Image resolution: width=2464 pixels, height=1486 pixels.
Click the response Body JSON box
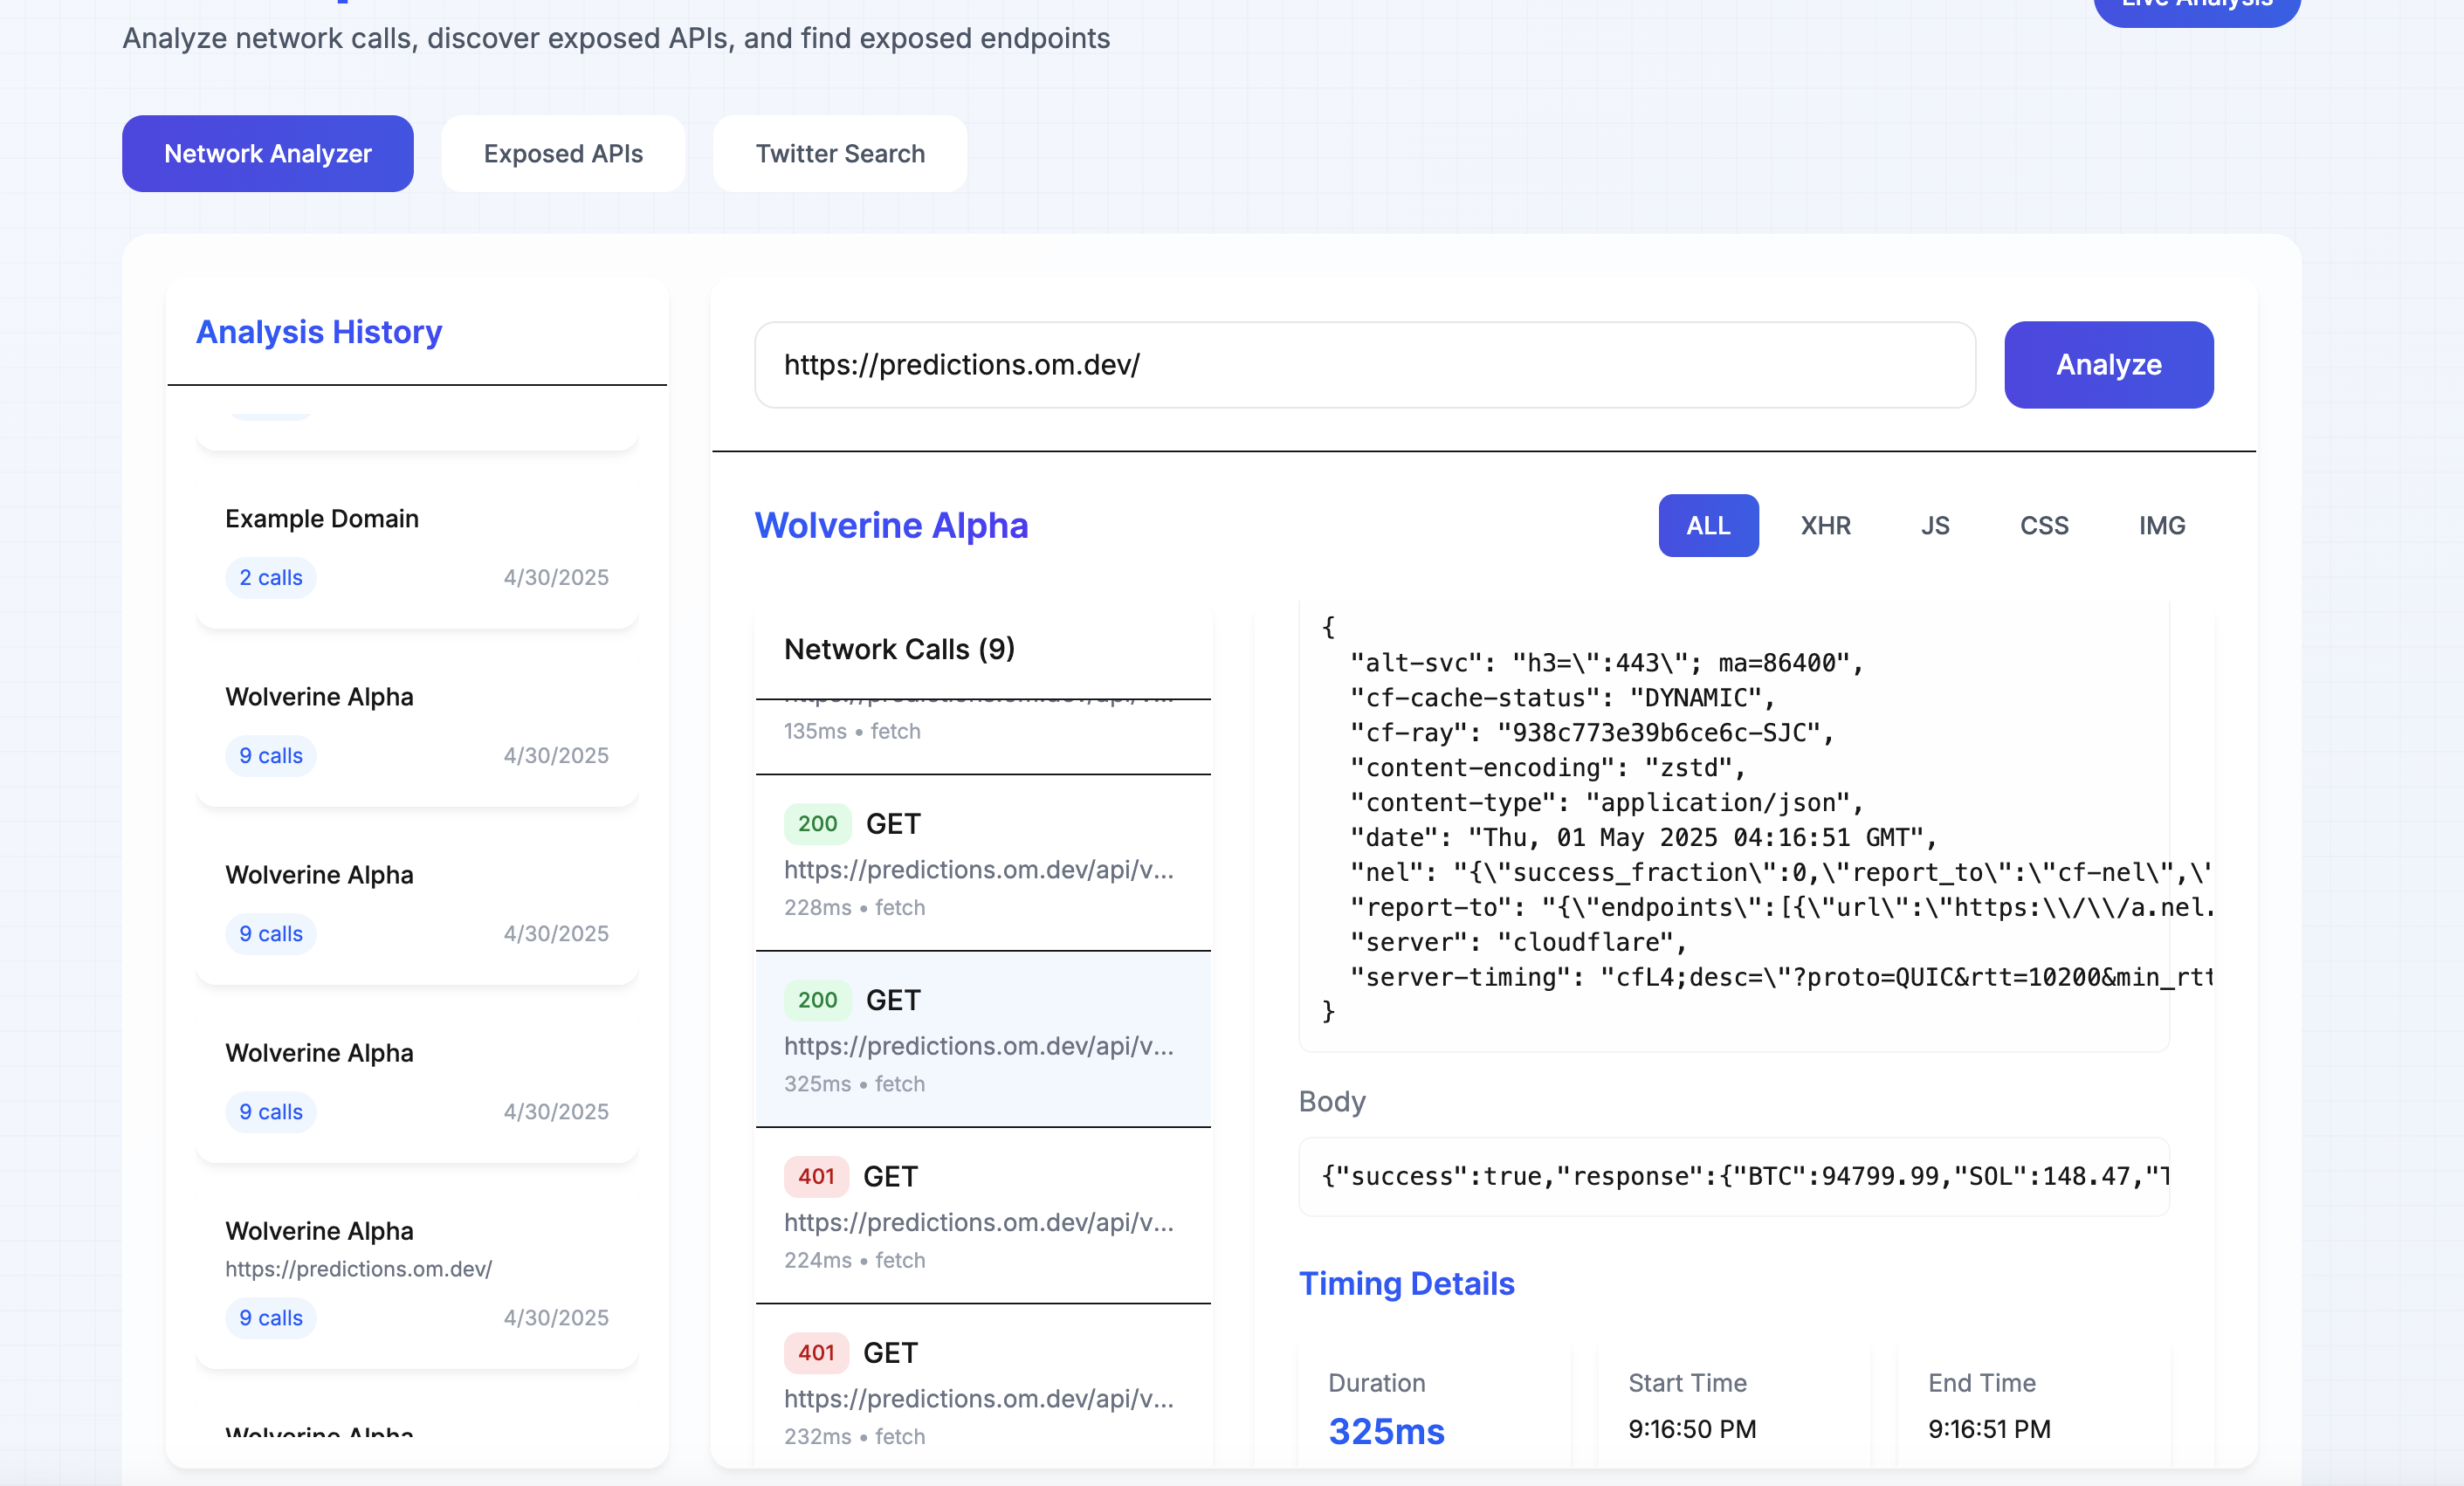coord(1732,1176)
